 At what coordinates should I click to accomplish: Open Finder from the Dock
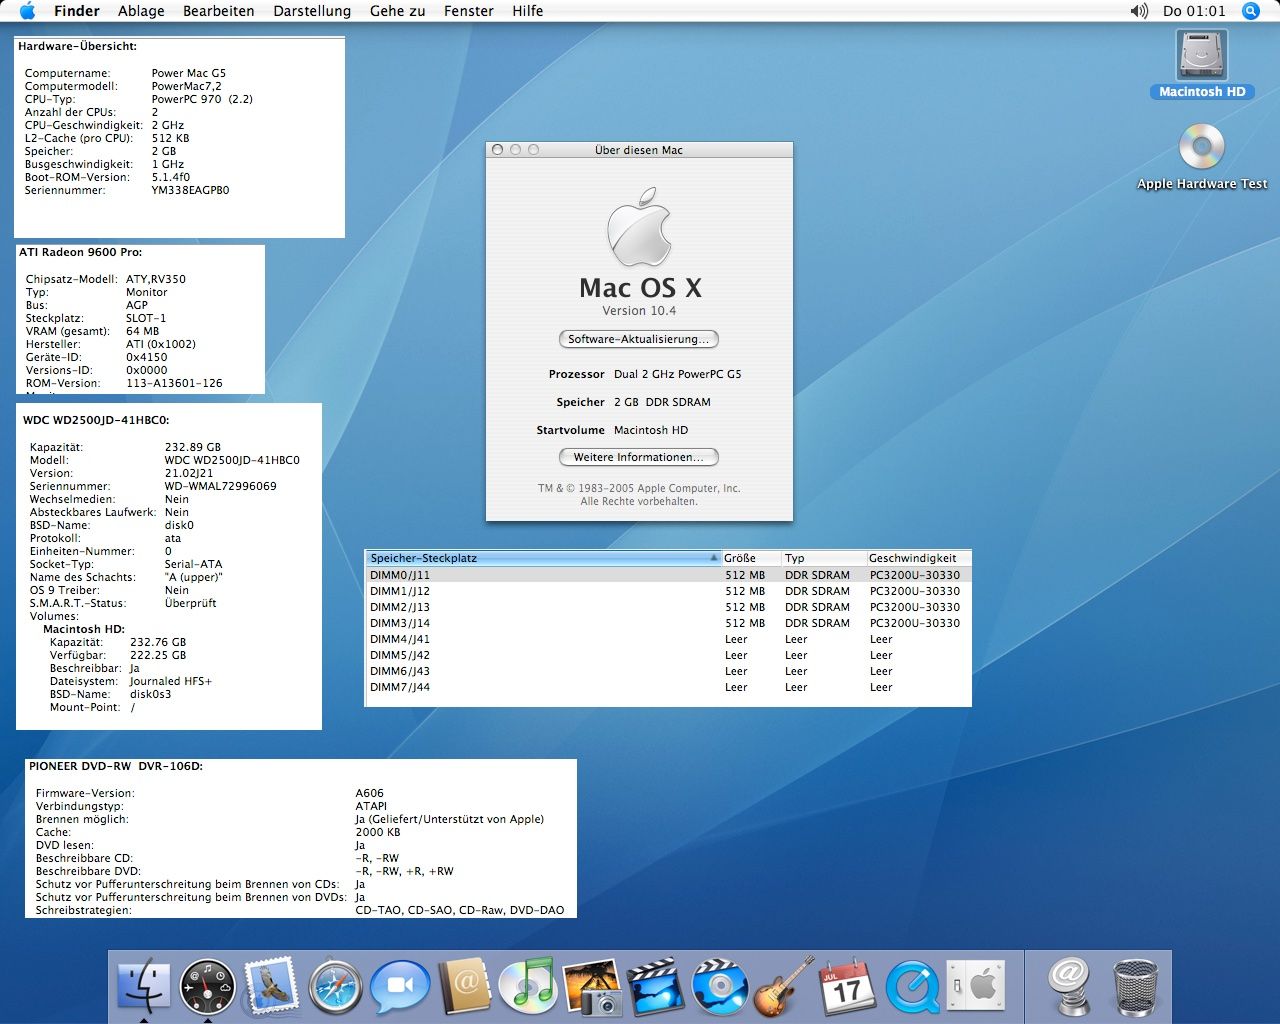click(144, 986)
